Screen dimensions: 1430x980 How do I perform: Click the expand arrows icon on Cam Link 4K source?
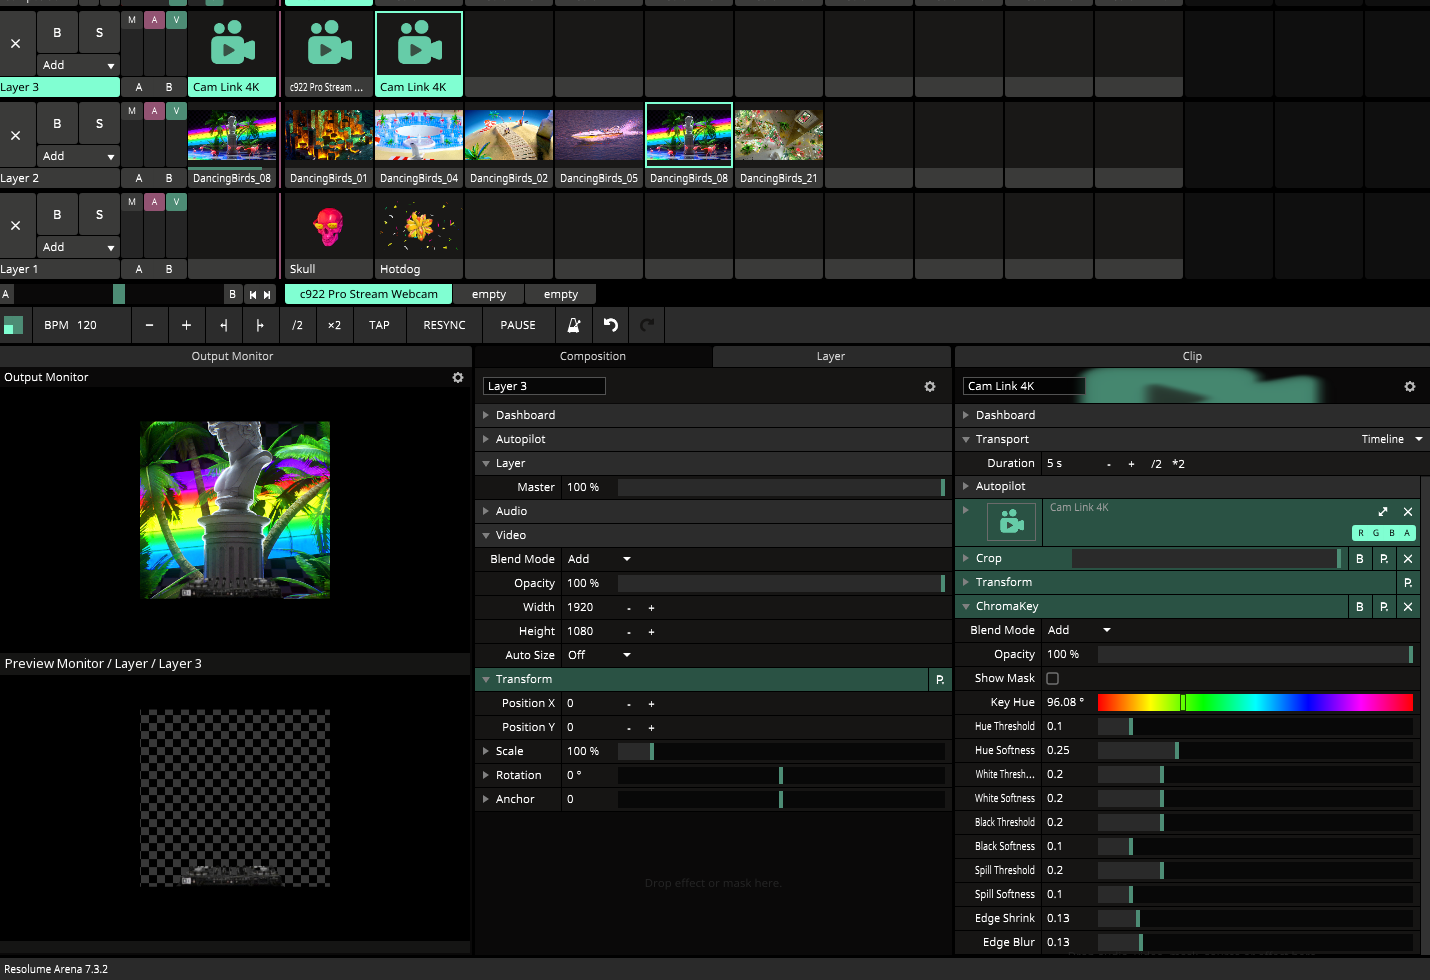(1383, 512)
